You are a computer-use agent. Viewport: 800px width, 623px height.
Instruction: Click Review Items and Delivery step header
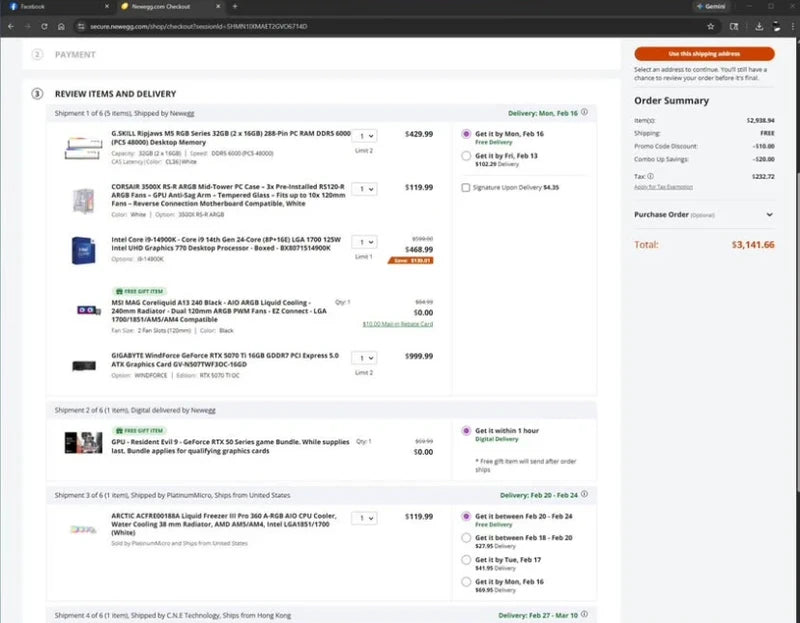click(115, 94)
